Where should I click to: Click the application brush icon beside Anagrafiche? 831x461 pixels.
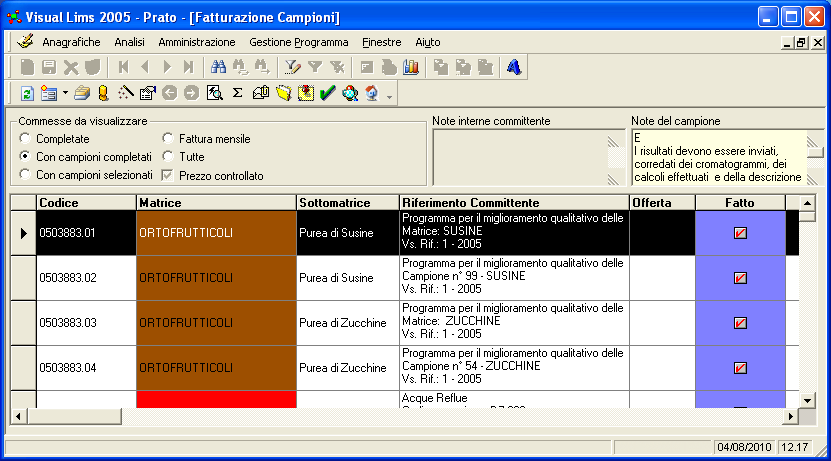(x=25, y=41)
